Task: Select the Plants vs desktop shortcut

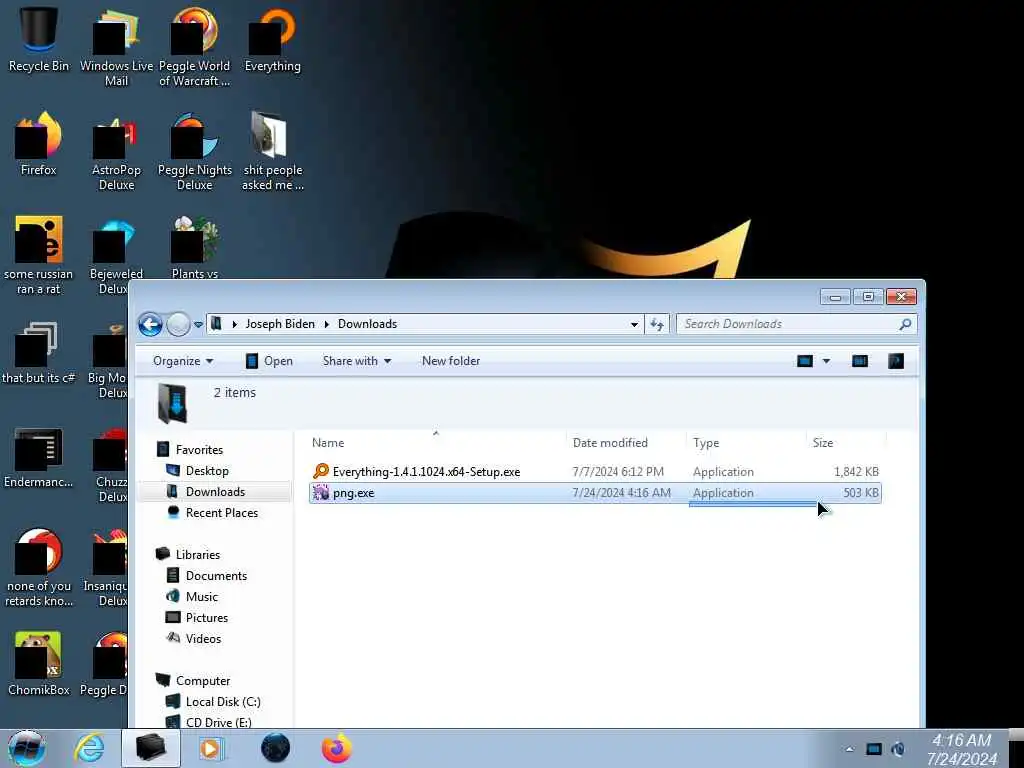Action: pos(194,248)
